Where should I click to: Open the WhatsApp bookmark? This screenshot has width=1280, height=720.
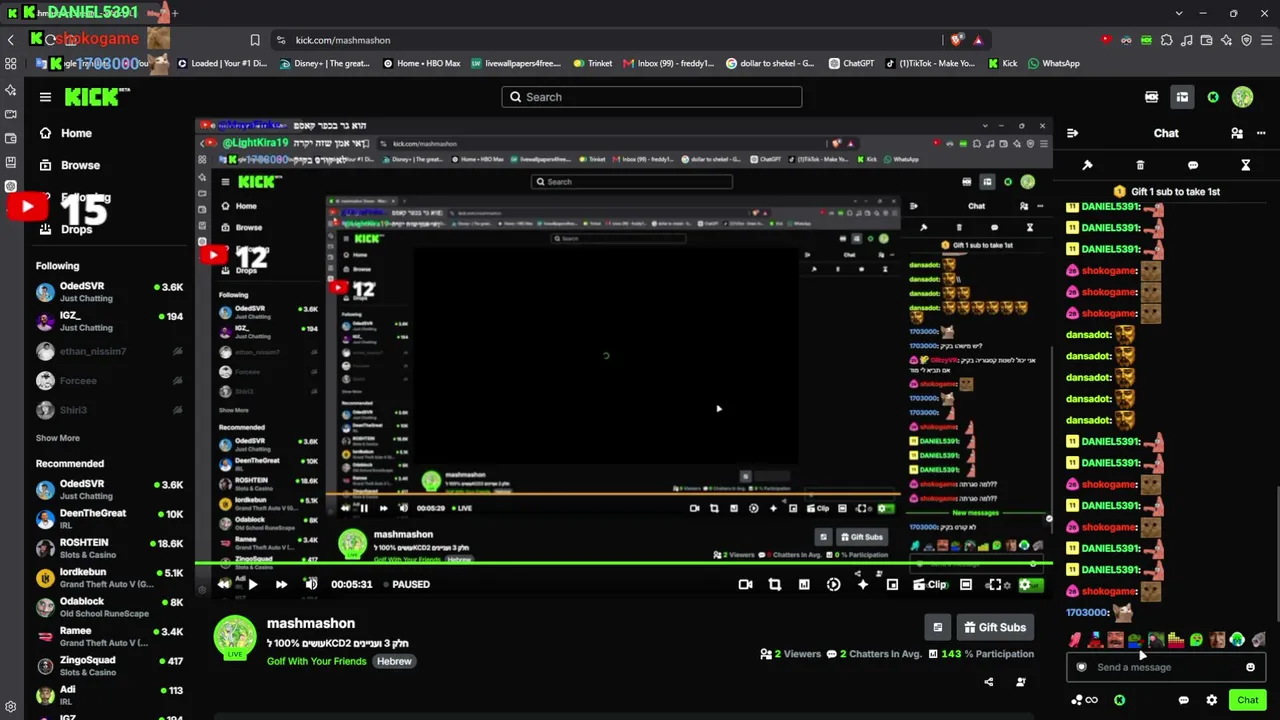(x=1053, y=63)
